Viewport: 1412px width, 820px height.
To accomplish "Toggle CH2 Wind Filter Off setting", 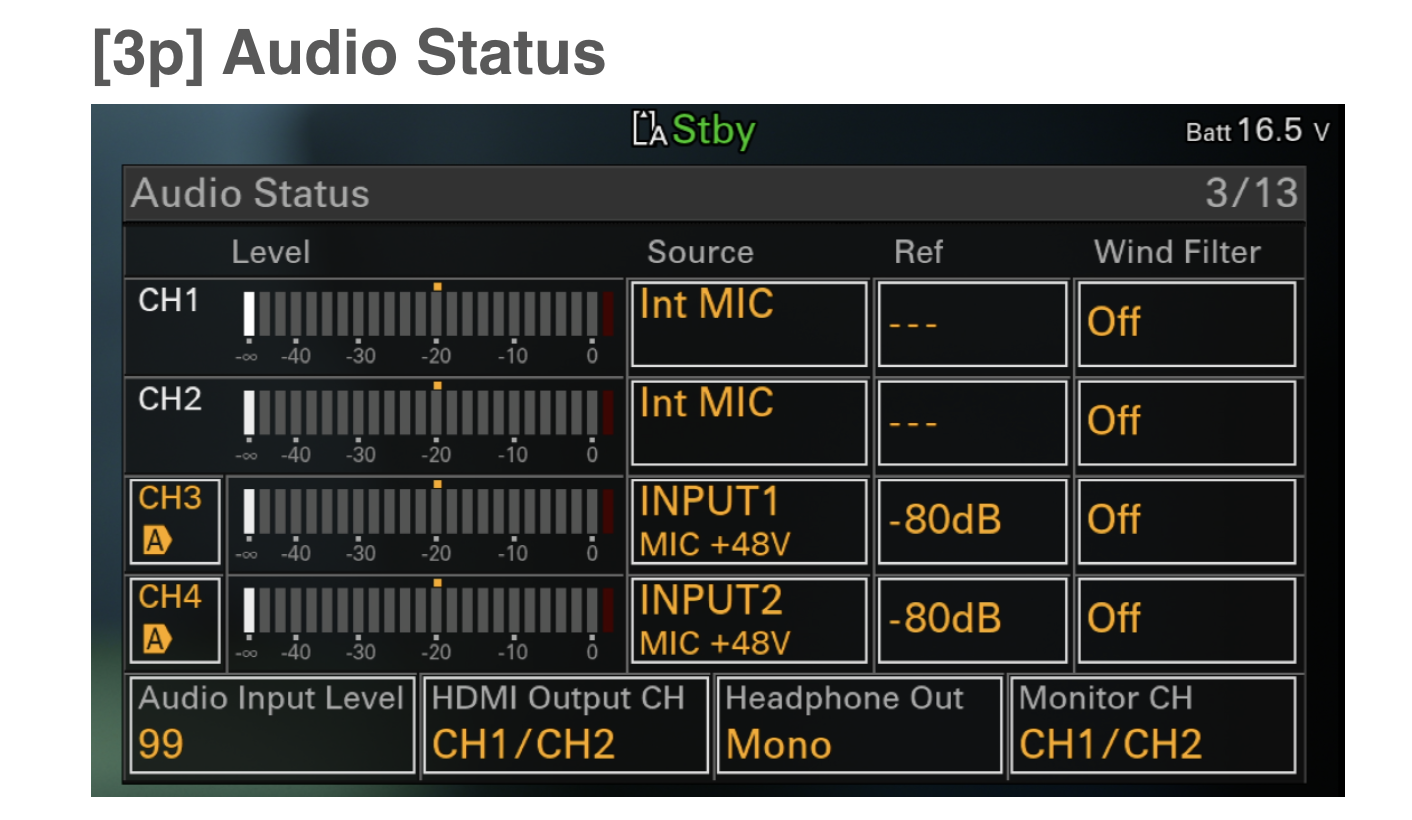I will [x=1186, y=422].
